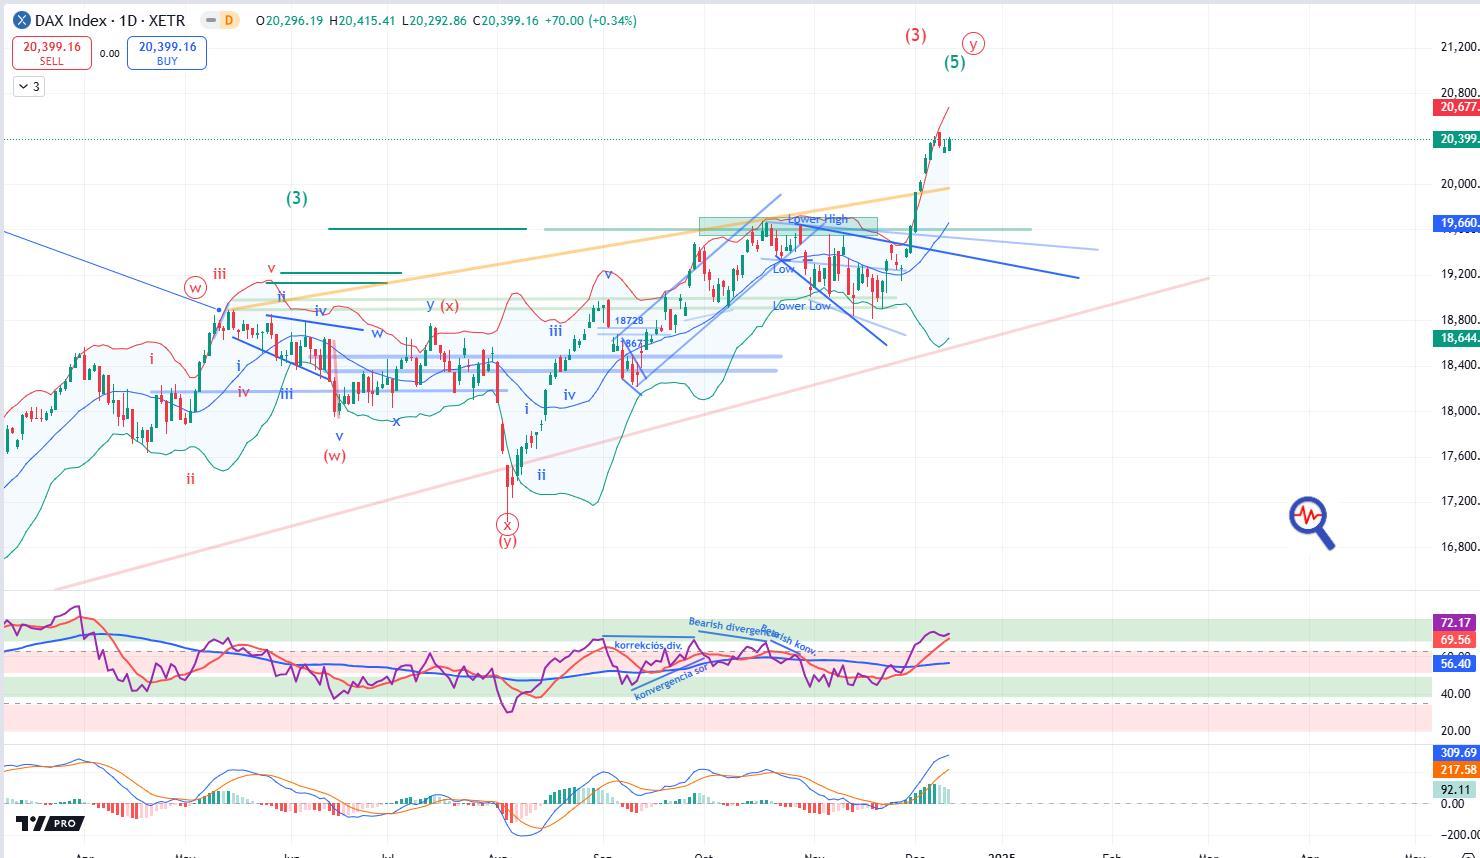Click the Lower High annotation text

pos(818,219)
